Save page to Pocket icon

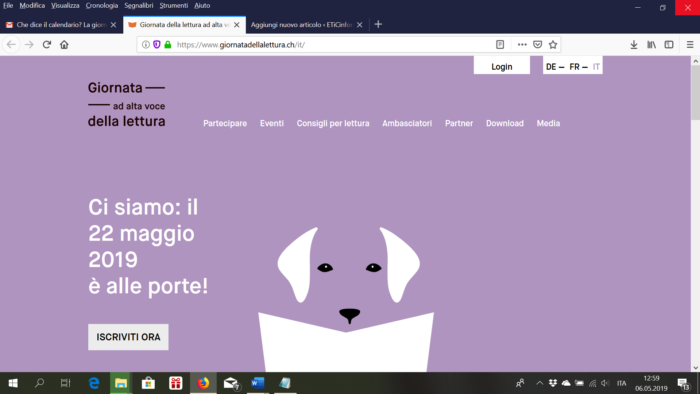(538, 45)
